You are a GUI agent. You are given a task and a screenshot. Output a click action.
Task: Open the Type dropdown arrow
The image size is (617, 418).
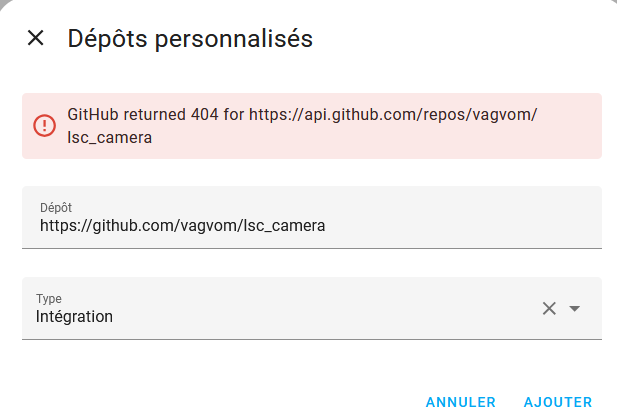tap(574, 308)
